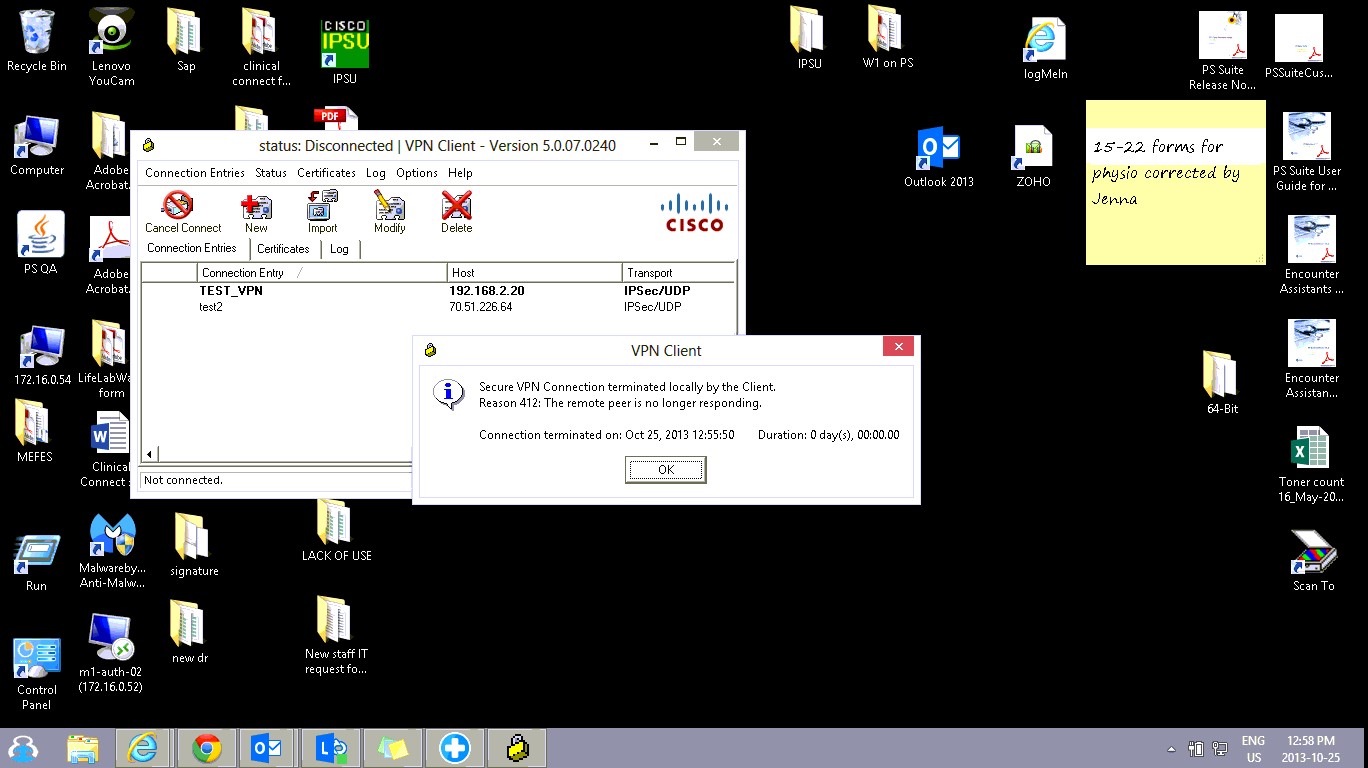Click the VPN Client lock icon in title bar

pyautogui.click(x=149, y=146)
